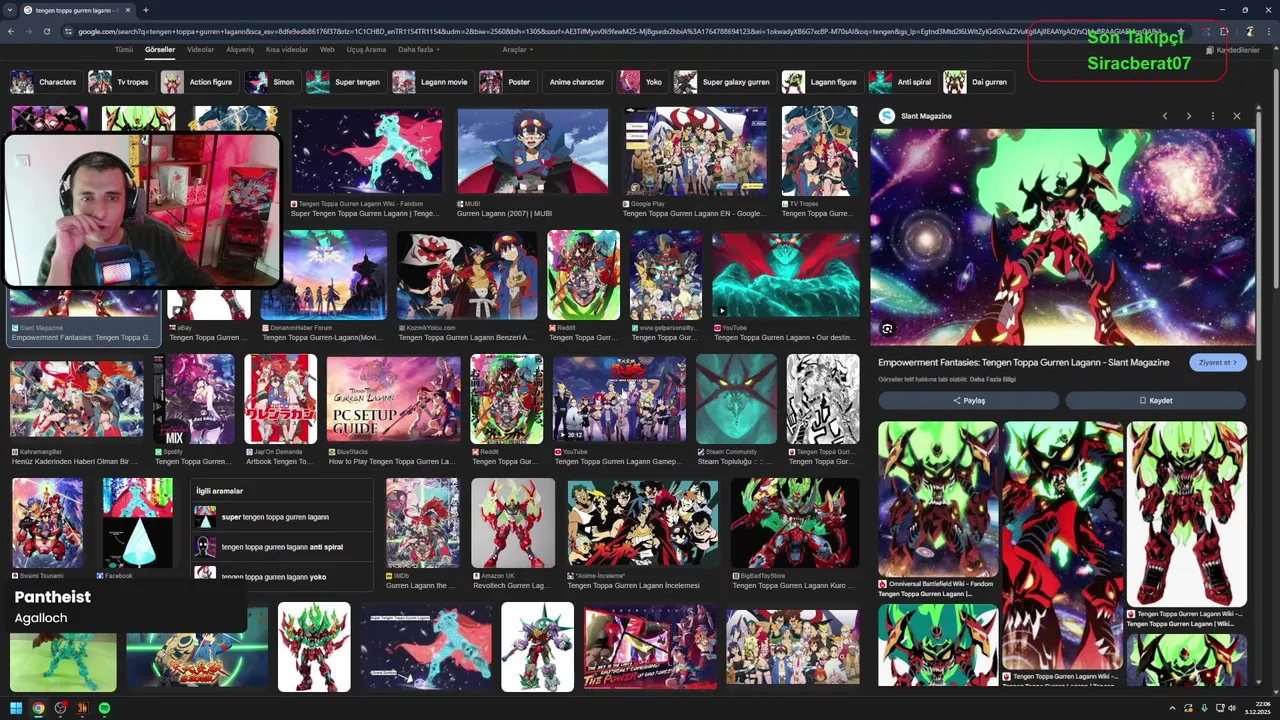1280x720 pixels.
Task: Open the YouTube Our destiny video thumbnail
Action: click(786, 275)
